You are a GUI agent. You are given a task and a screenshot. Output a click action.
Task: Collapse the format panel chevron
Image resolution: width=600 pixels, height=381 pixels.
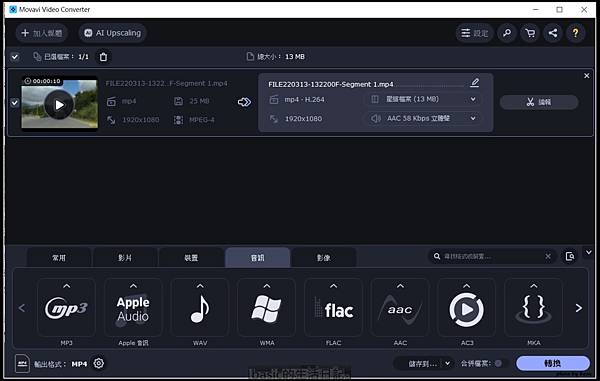pyautogui.click(x=589, y=252)
